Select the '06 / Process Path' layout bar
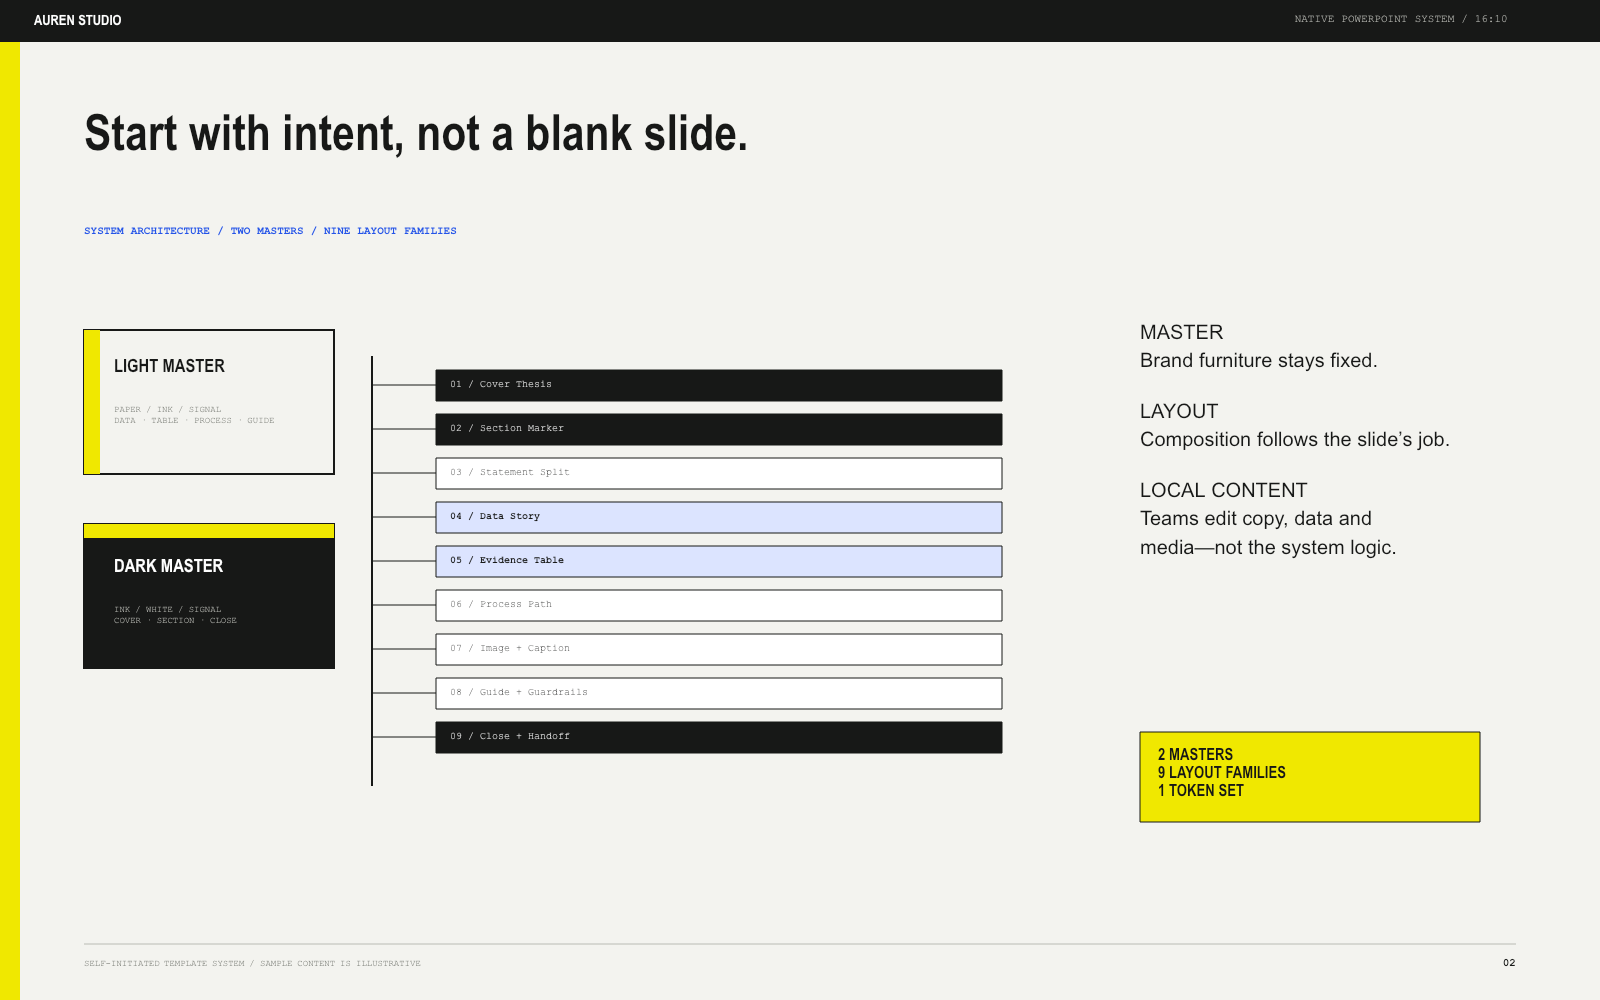 pyautogui.click(x=719, y=605)
